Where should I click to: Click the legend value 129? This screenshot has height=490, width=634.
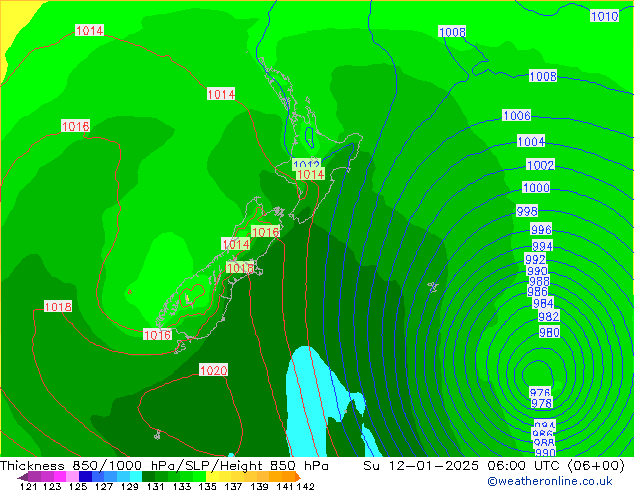(129, 486)
